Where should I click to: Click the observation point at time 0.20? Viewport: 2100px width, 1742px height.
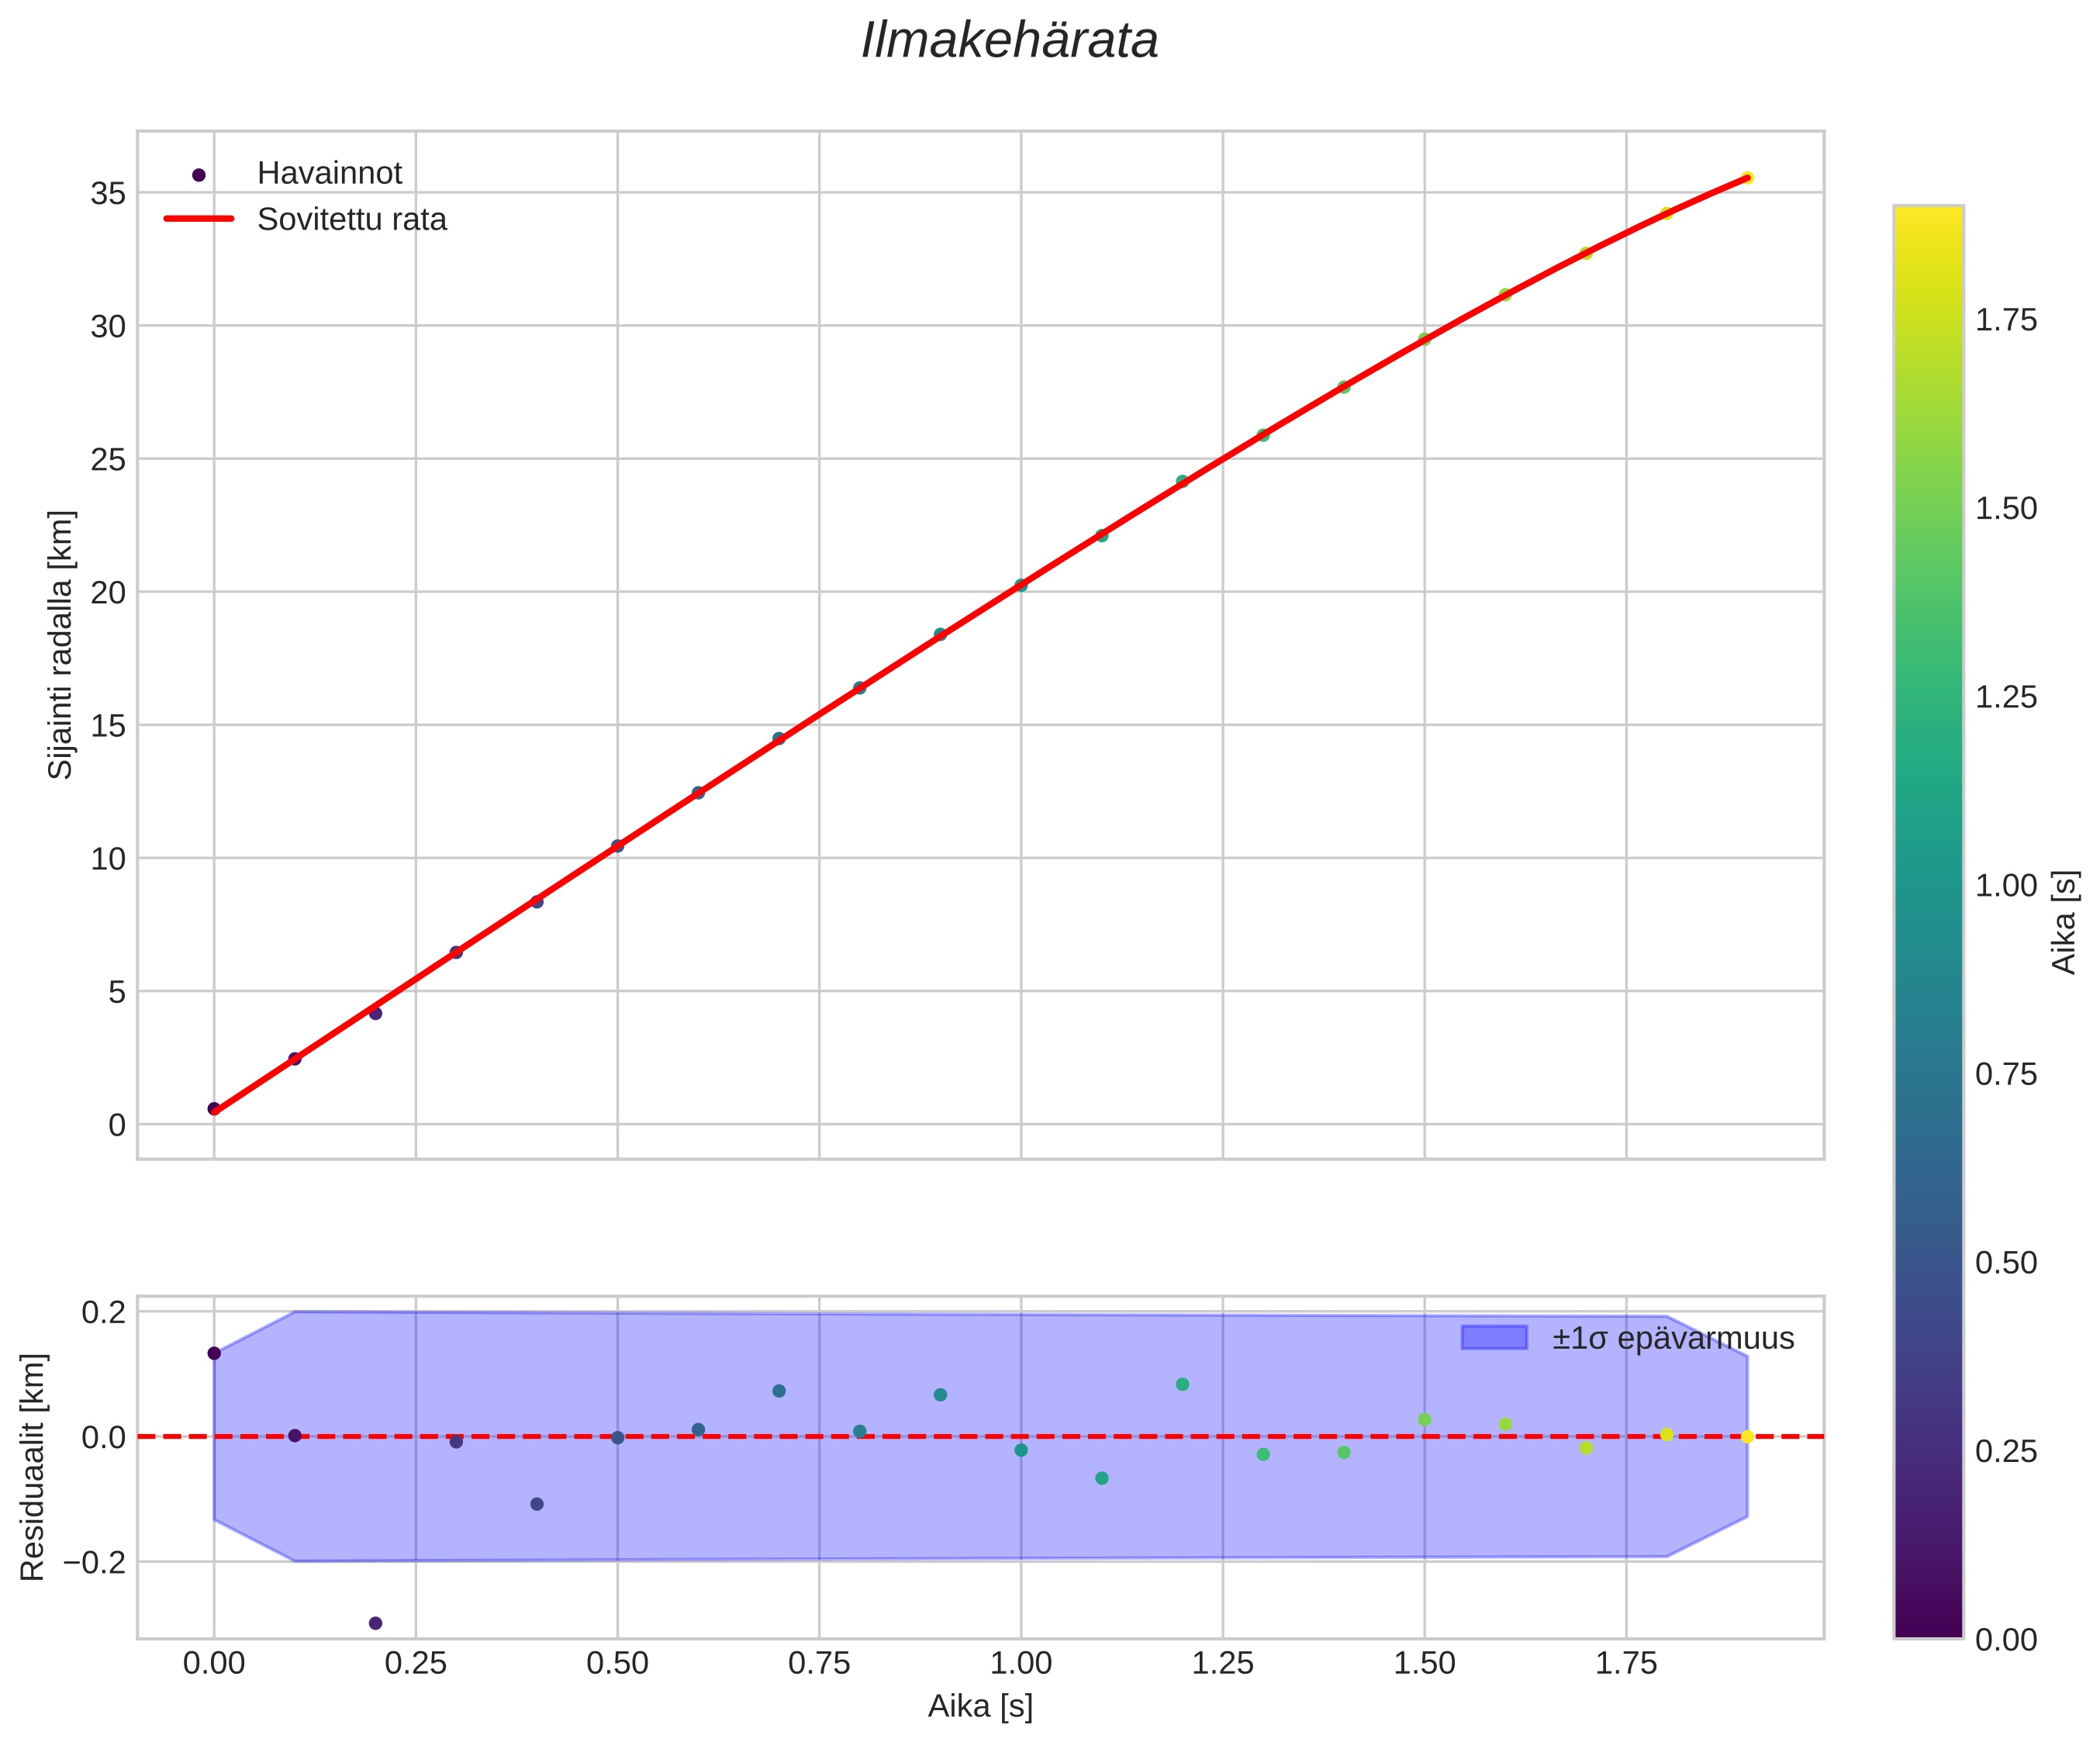pos(375,1013)
